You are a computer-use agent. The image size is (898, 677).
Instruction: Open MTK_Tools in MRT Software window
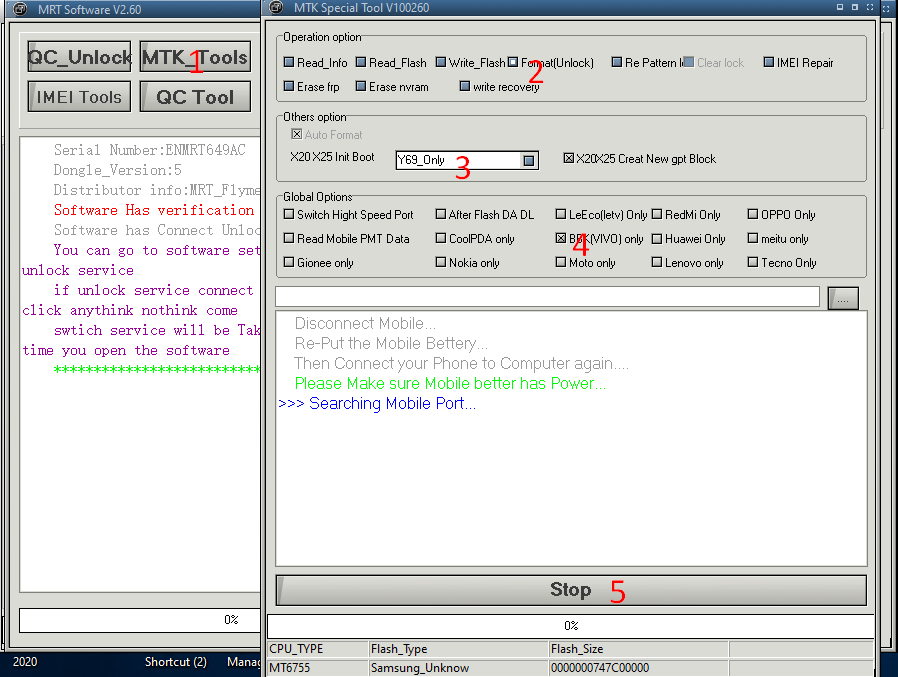[195, 57]
